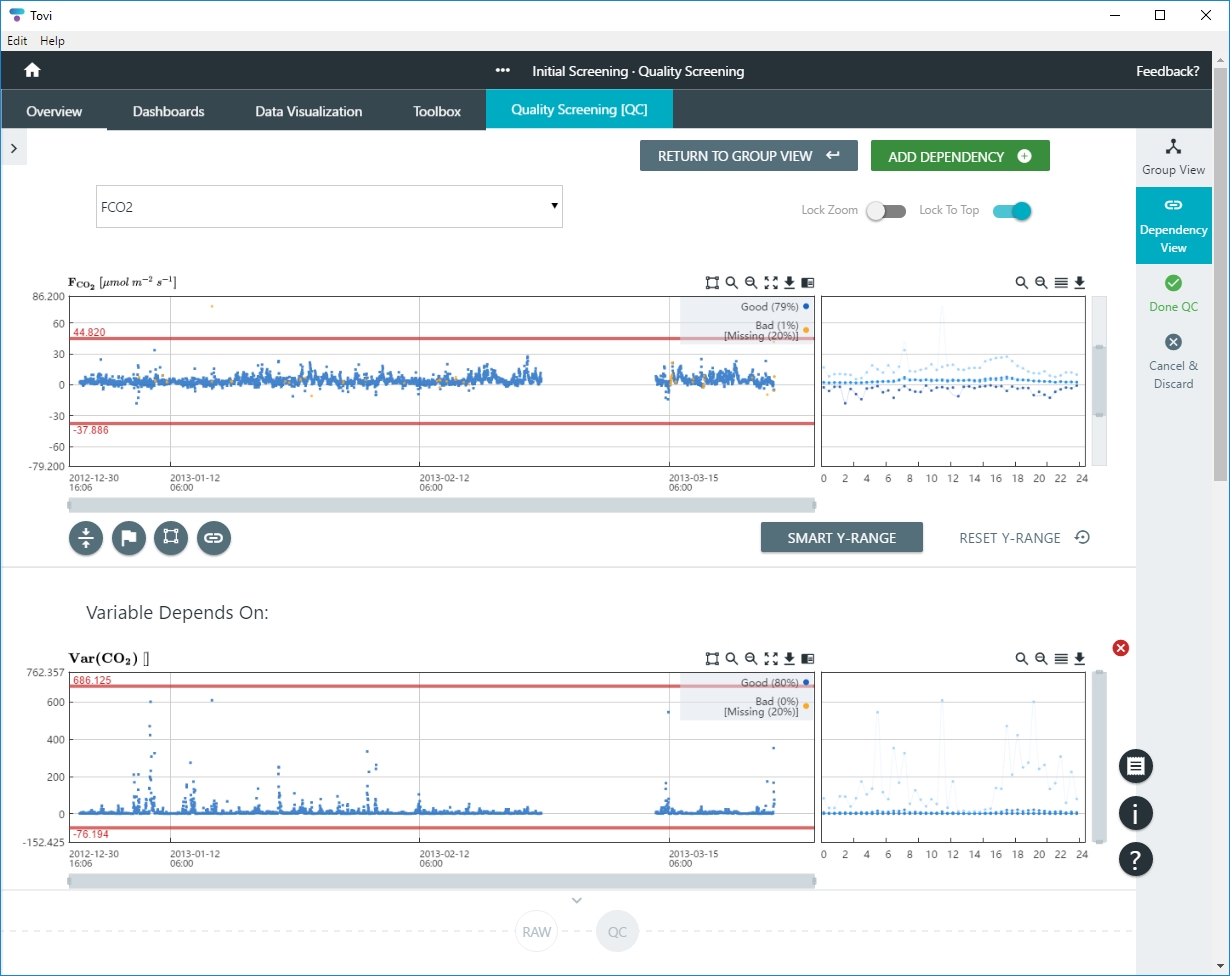Open lines menu on the FCO2 diurnal chart

click(1061, 283)
